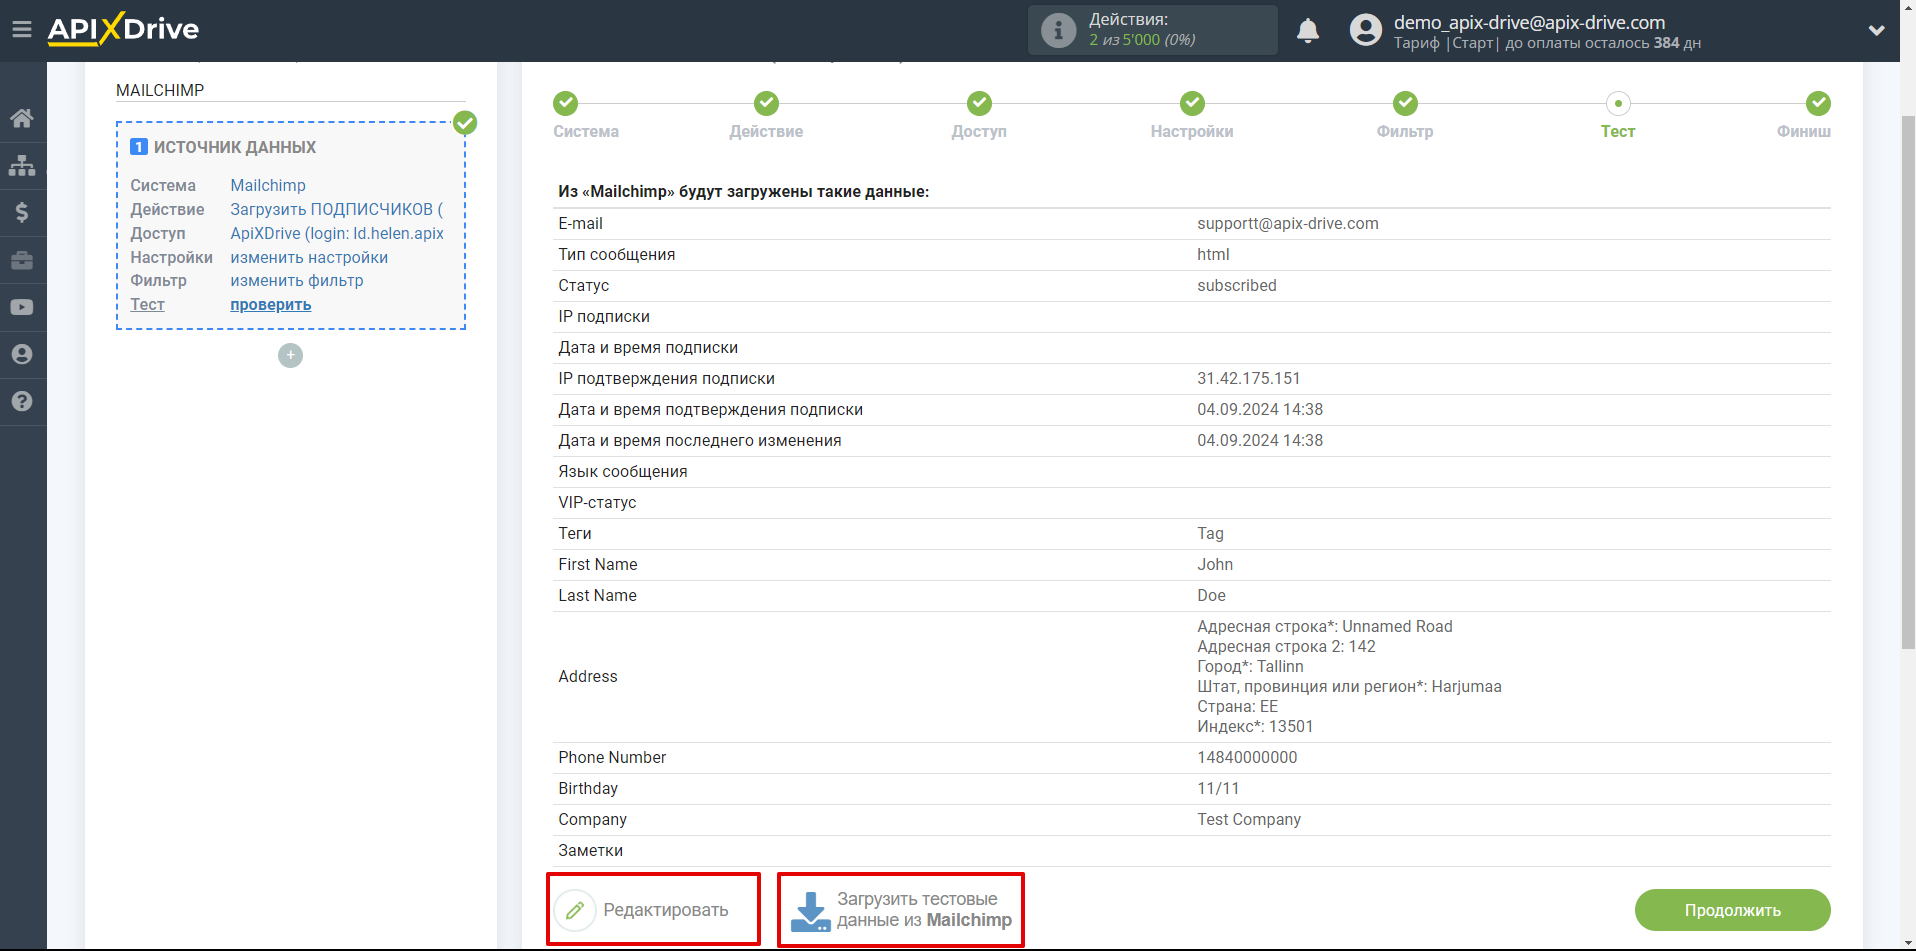Screen dimensions: 1916x951
Task: Open the YouTube video icon in sidebar
Action: 22,307
